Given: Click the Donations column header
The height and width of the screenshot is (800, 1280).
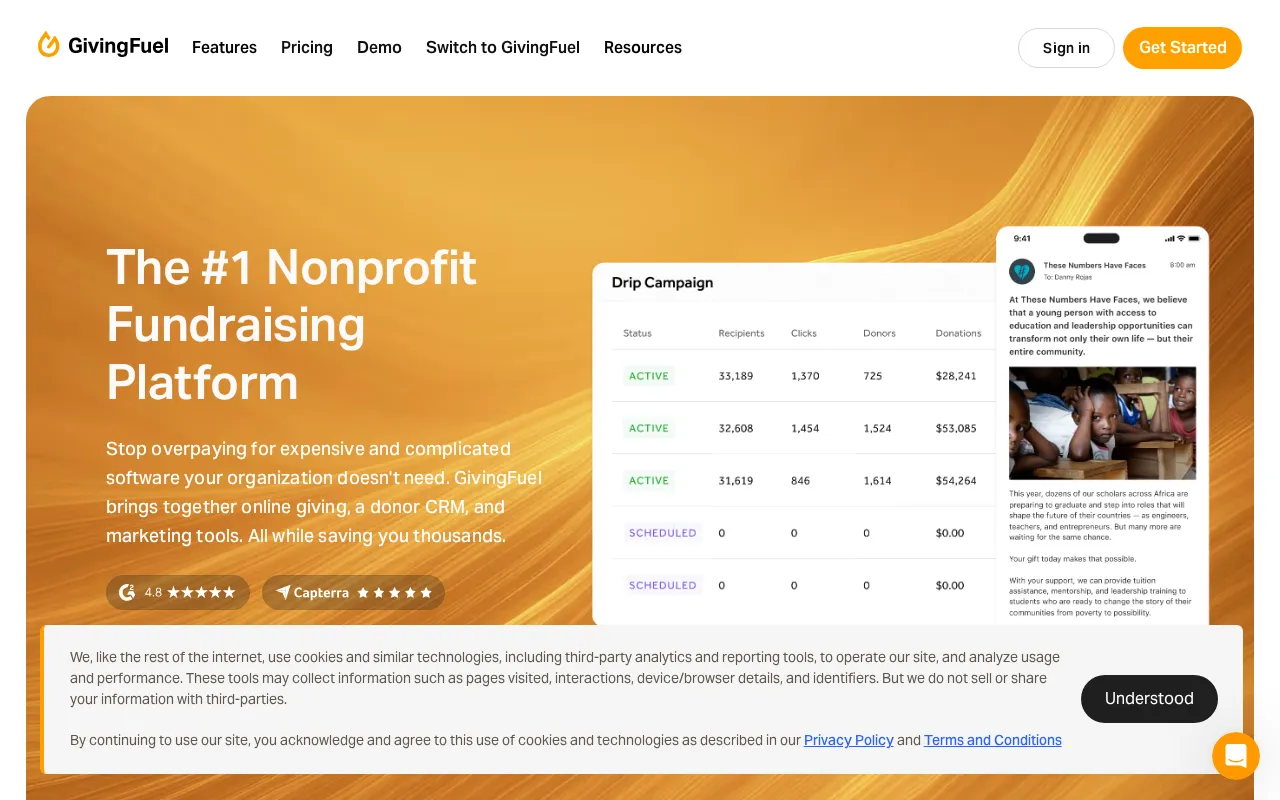Looking at the screenshot, I should tap(959, 333).
